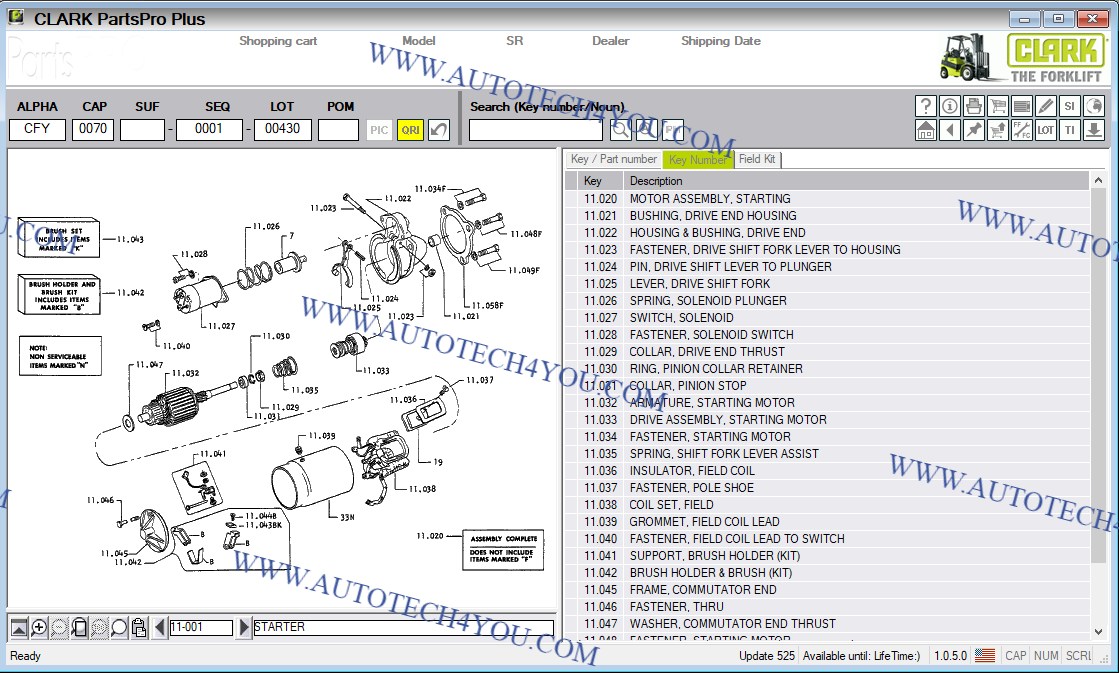Go to previous diagram page arrow
The width and height of the screenshot is (1119, 673).
pos(159,628)
